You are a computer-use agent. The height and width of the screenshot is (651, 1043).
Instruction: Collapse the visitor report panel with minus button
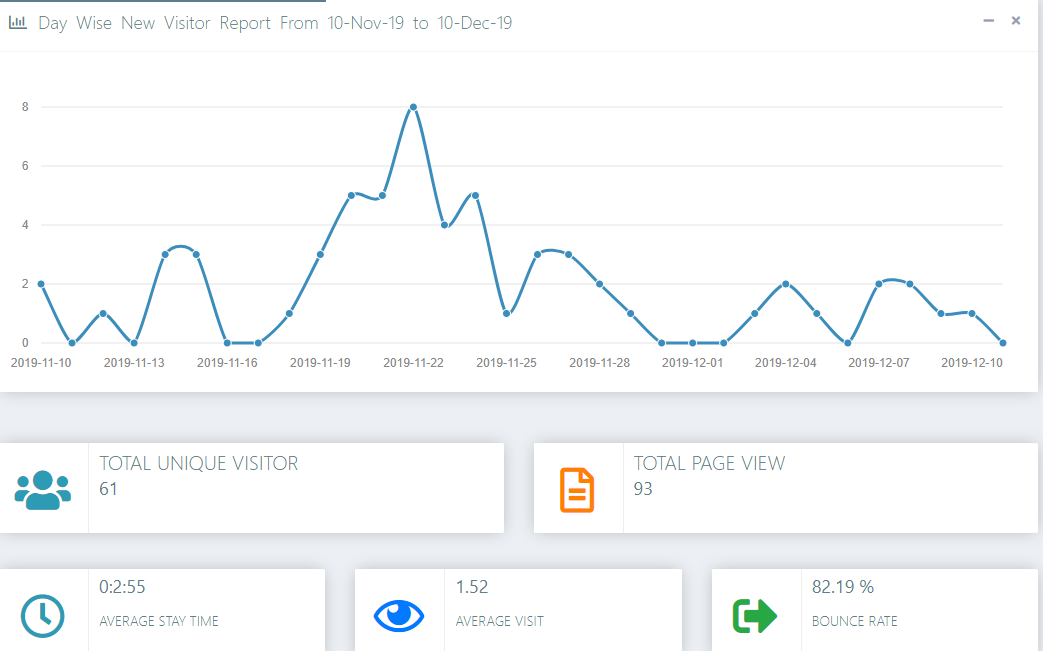pos(988,21)
